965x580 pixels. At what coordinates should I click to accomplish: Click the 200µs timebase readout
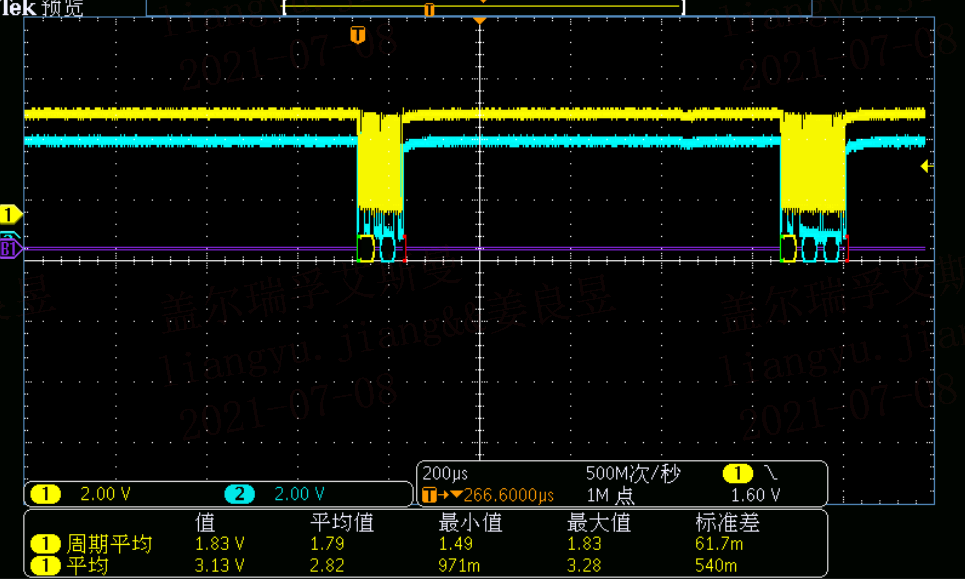pos(445,473)
